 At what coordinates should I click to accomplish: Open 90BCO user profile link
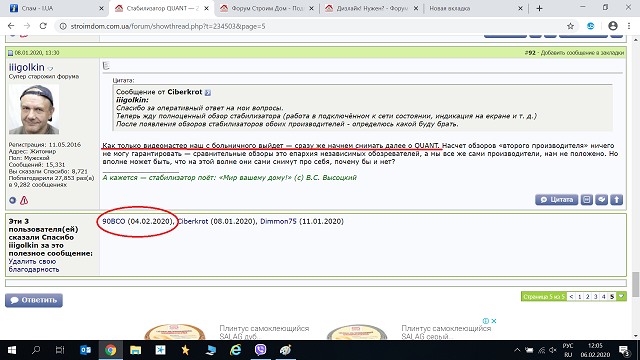(x=113, y=221)
